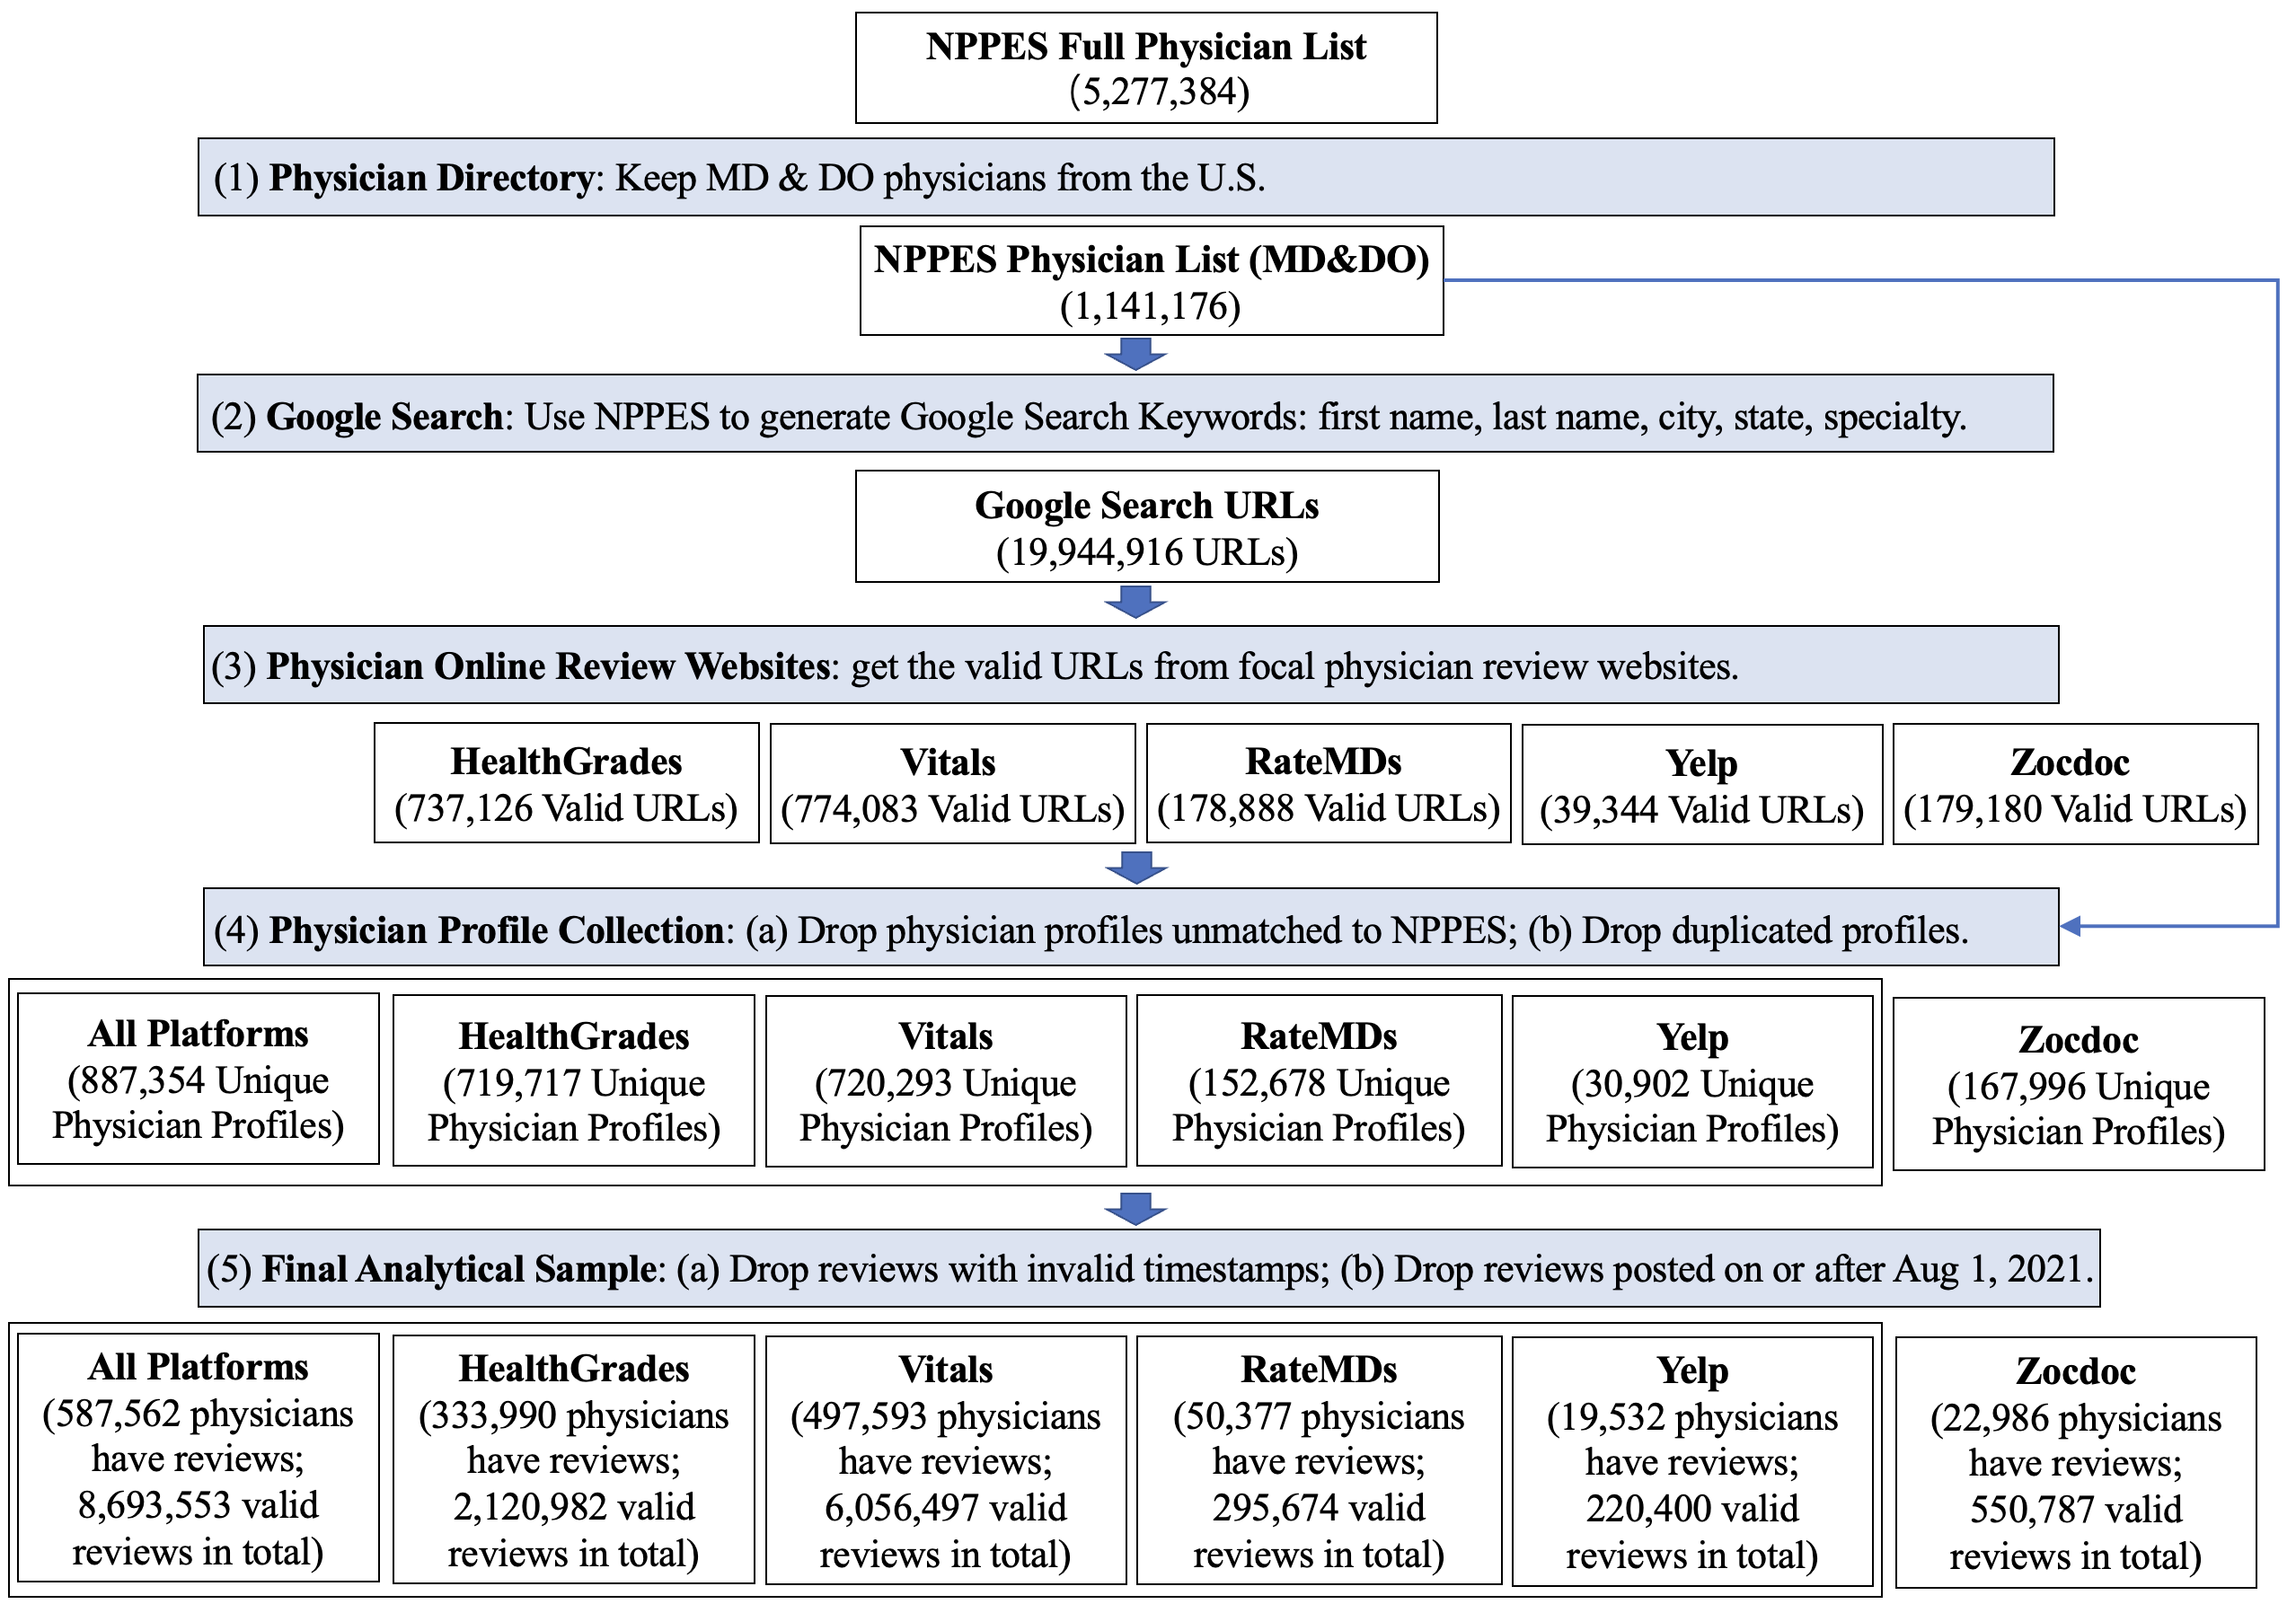The width and height of the screenshot is (2296, 1604).
Task: Select the Google Search step 2 banner
Action: [1125, 414]
